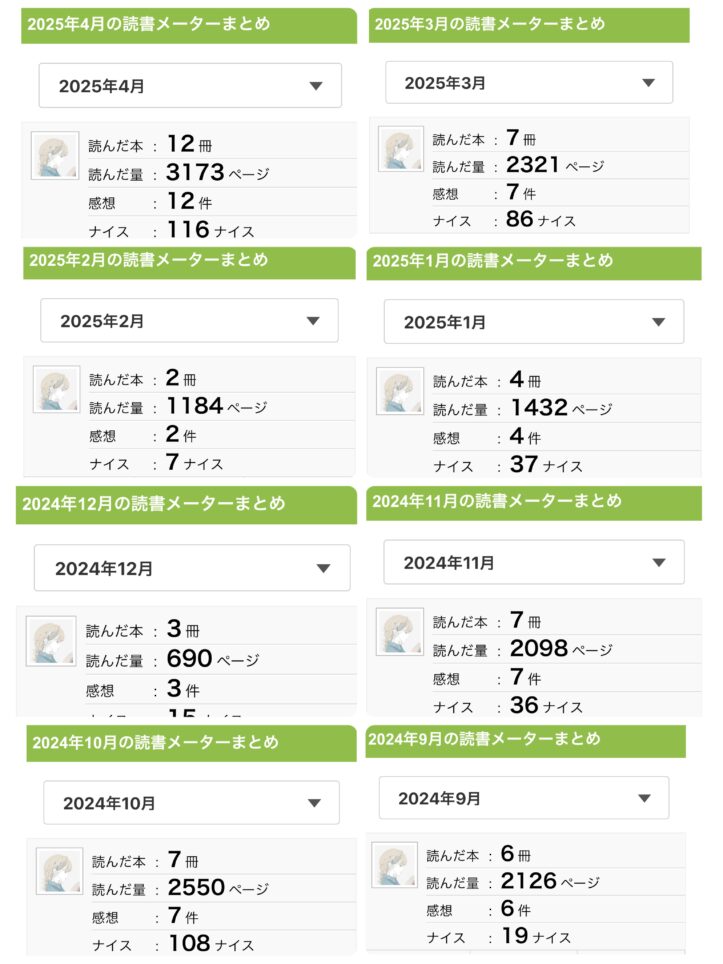The height and width of the screenshot is (964, 723).
Task: Select the avatar image in February 2025 panel
Action: pos(57,389)
